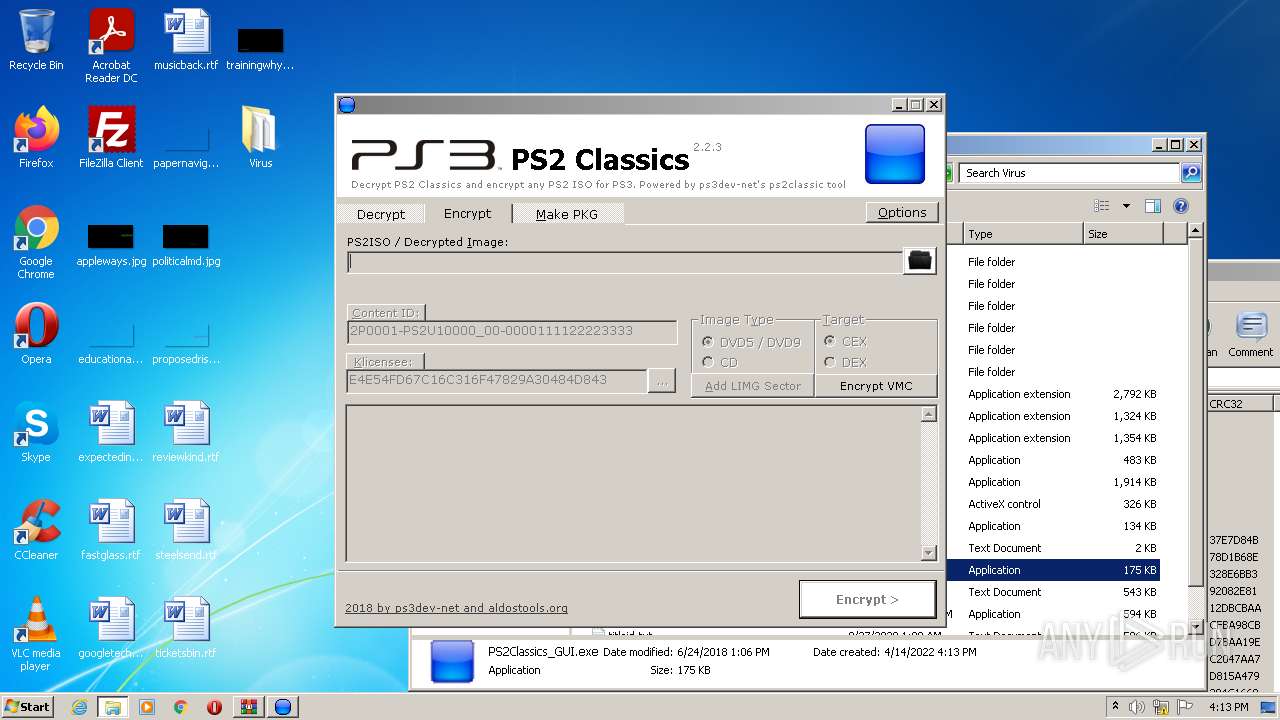Screen dimensions: 1280x720
Task: Sort by the Type column header
Action: click(1023, 234)
